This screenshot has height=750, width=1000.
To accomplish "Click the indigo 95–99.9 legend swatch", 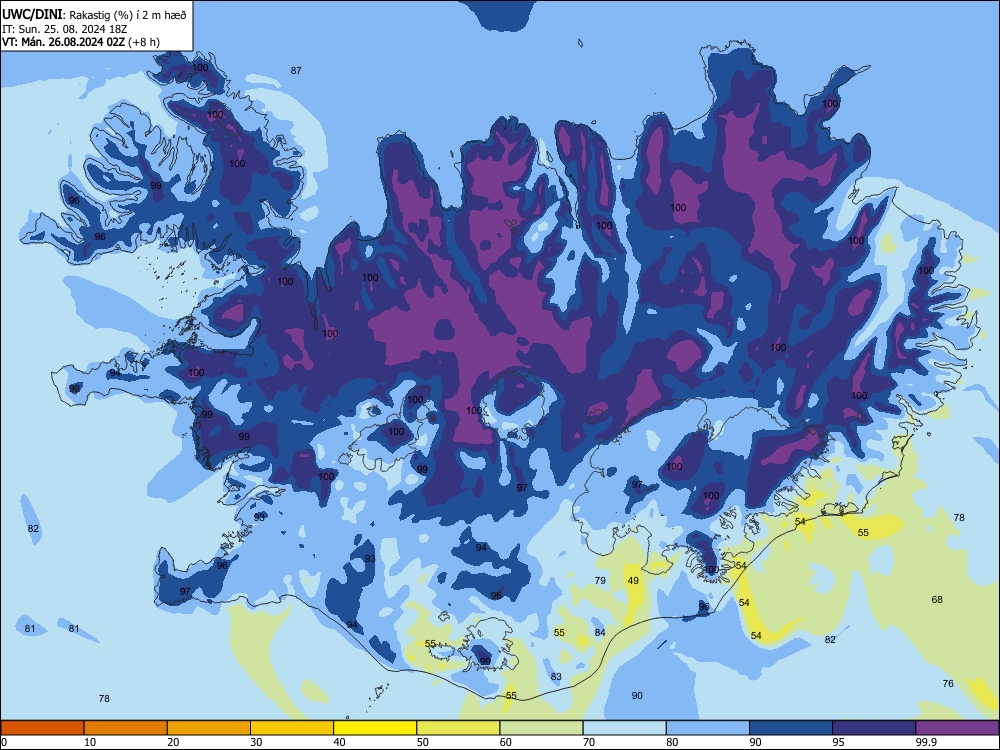I will coord(874,728).
